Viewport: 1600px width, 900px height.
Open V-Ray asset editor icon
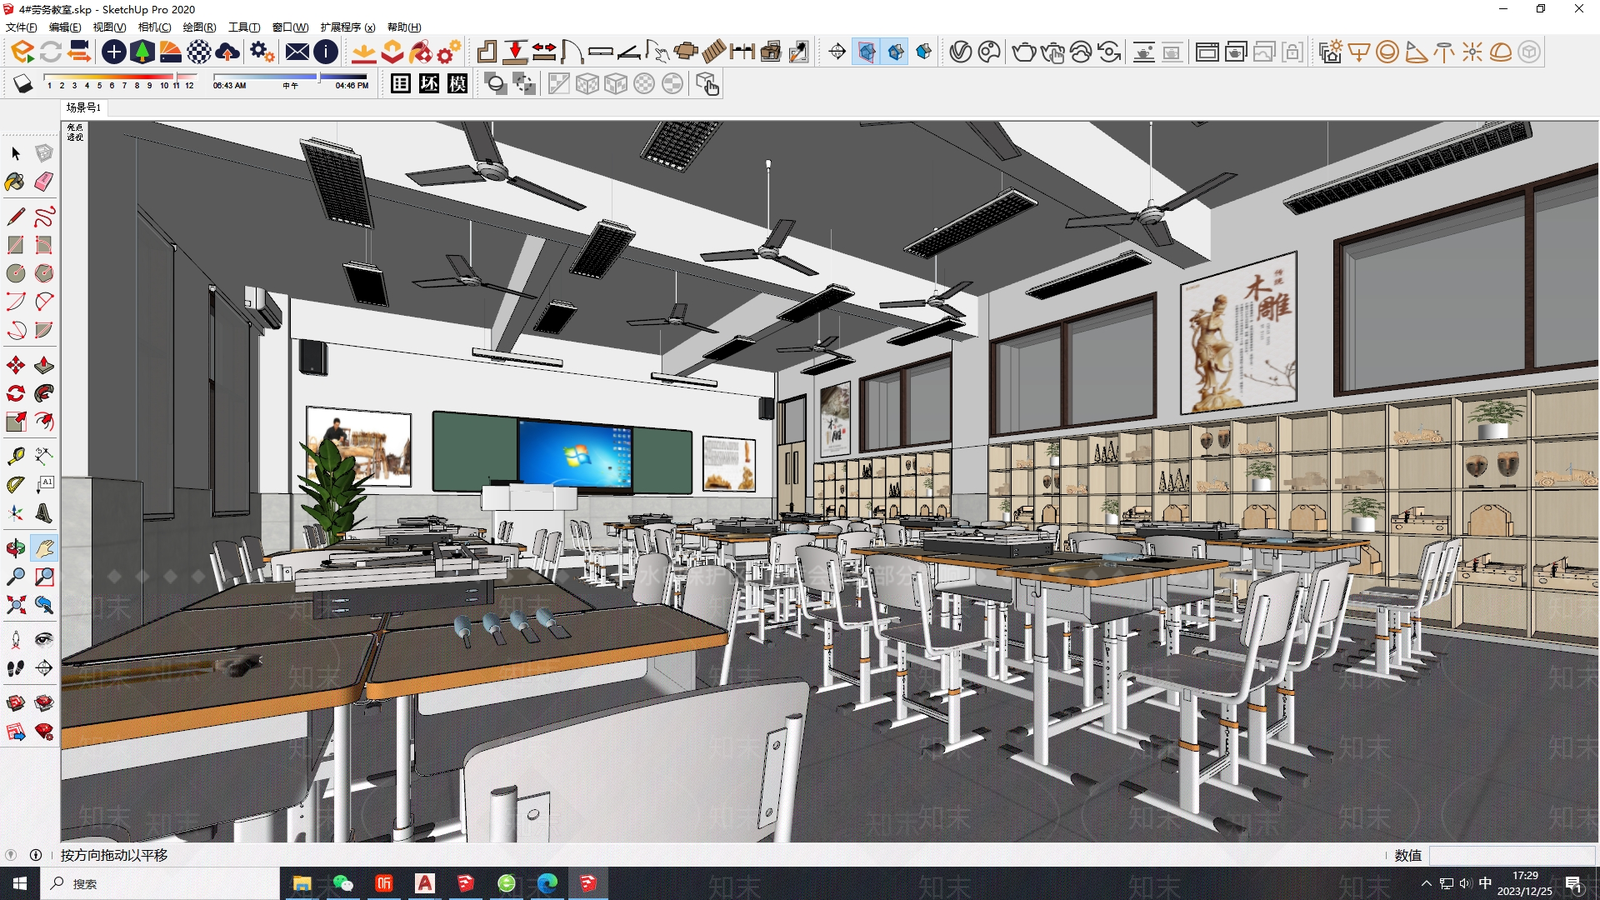coord(960,52)
